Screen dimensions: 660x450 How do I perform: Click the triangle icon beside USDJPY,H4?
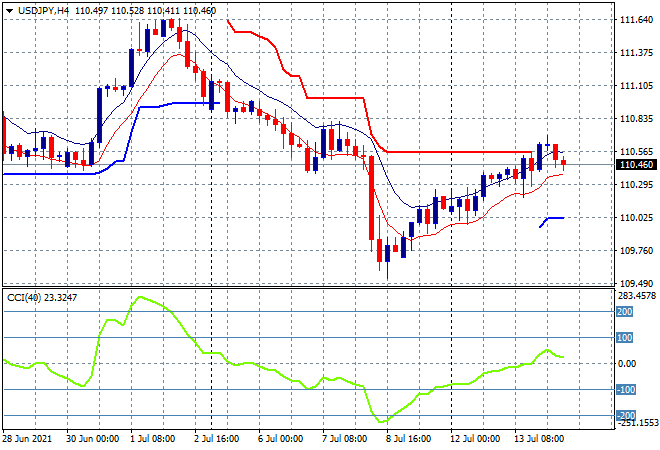pos(10,10)
